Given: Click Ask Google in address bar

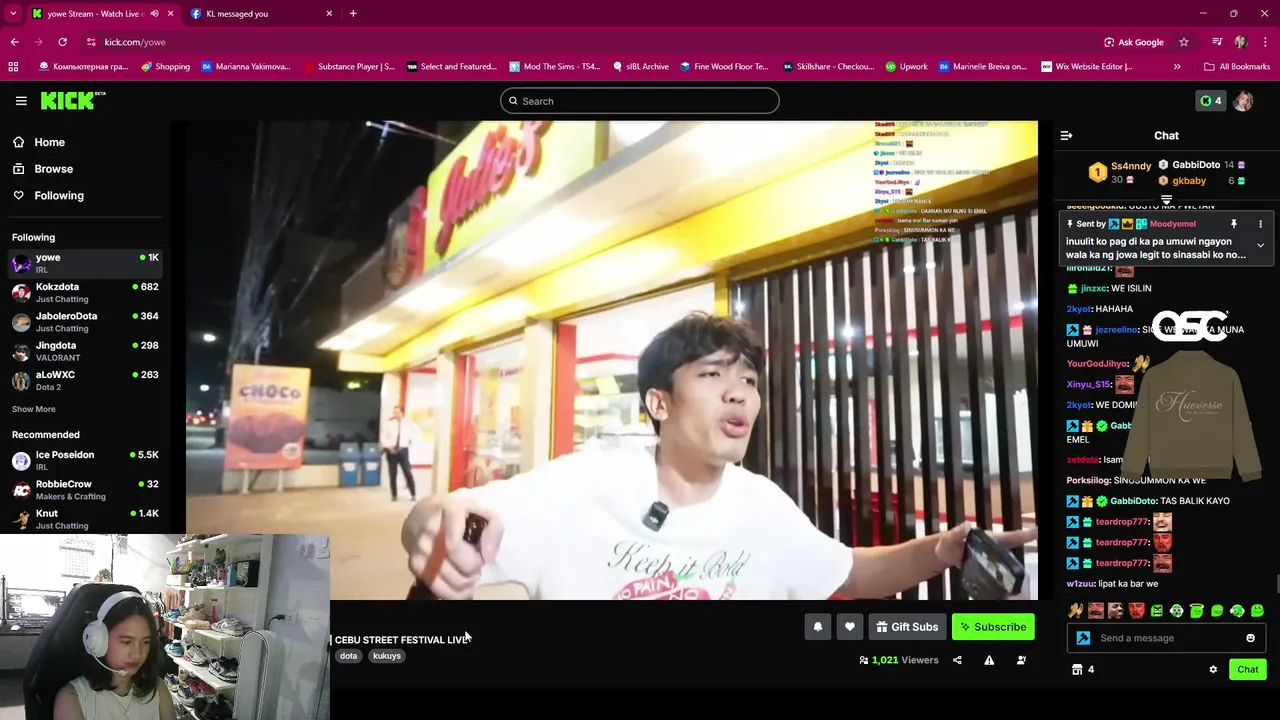Looking at the screenshot, I should [x=1134, y=42].
